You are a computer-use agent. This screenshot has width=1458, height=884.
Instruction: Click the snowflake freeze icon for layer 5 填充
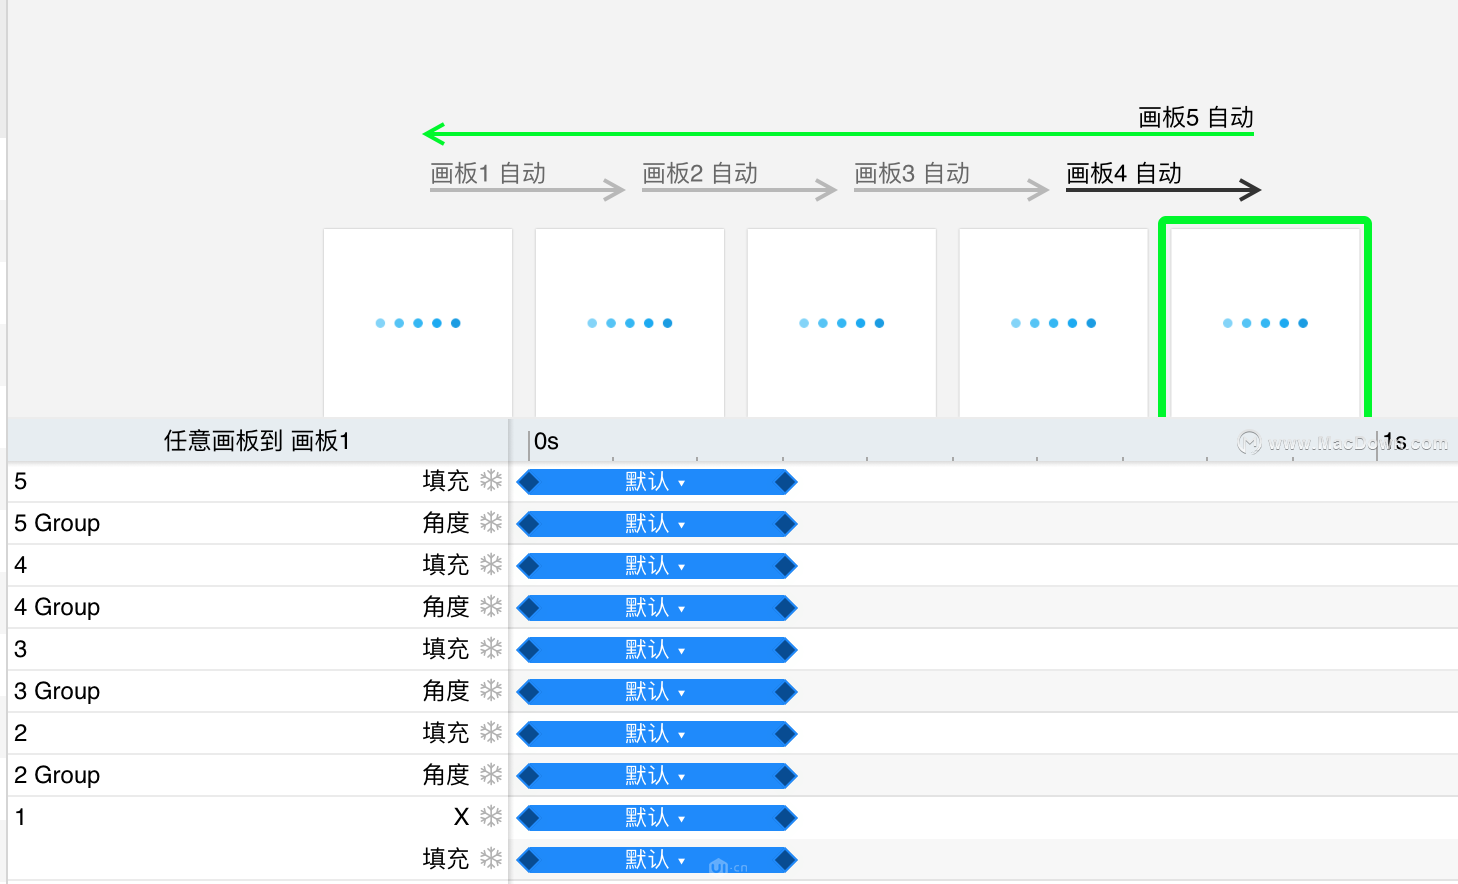coord(491,481)
